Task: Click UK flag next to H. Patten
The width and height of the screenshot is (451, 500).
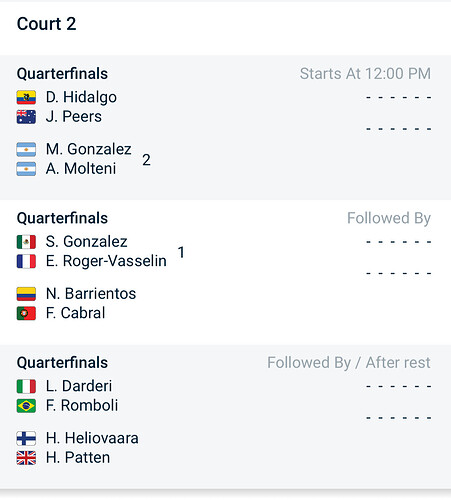Action: [26, 458]
